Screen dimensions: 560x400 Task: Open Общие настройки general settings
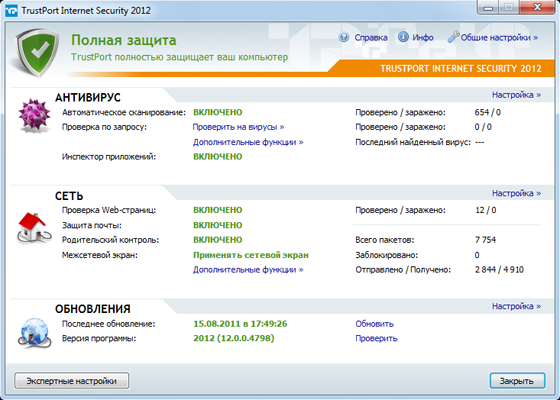[x=499, y=38]
